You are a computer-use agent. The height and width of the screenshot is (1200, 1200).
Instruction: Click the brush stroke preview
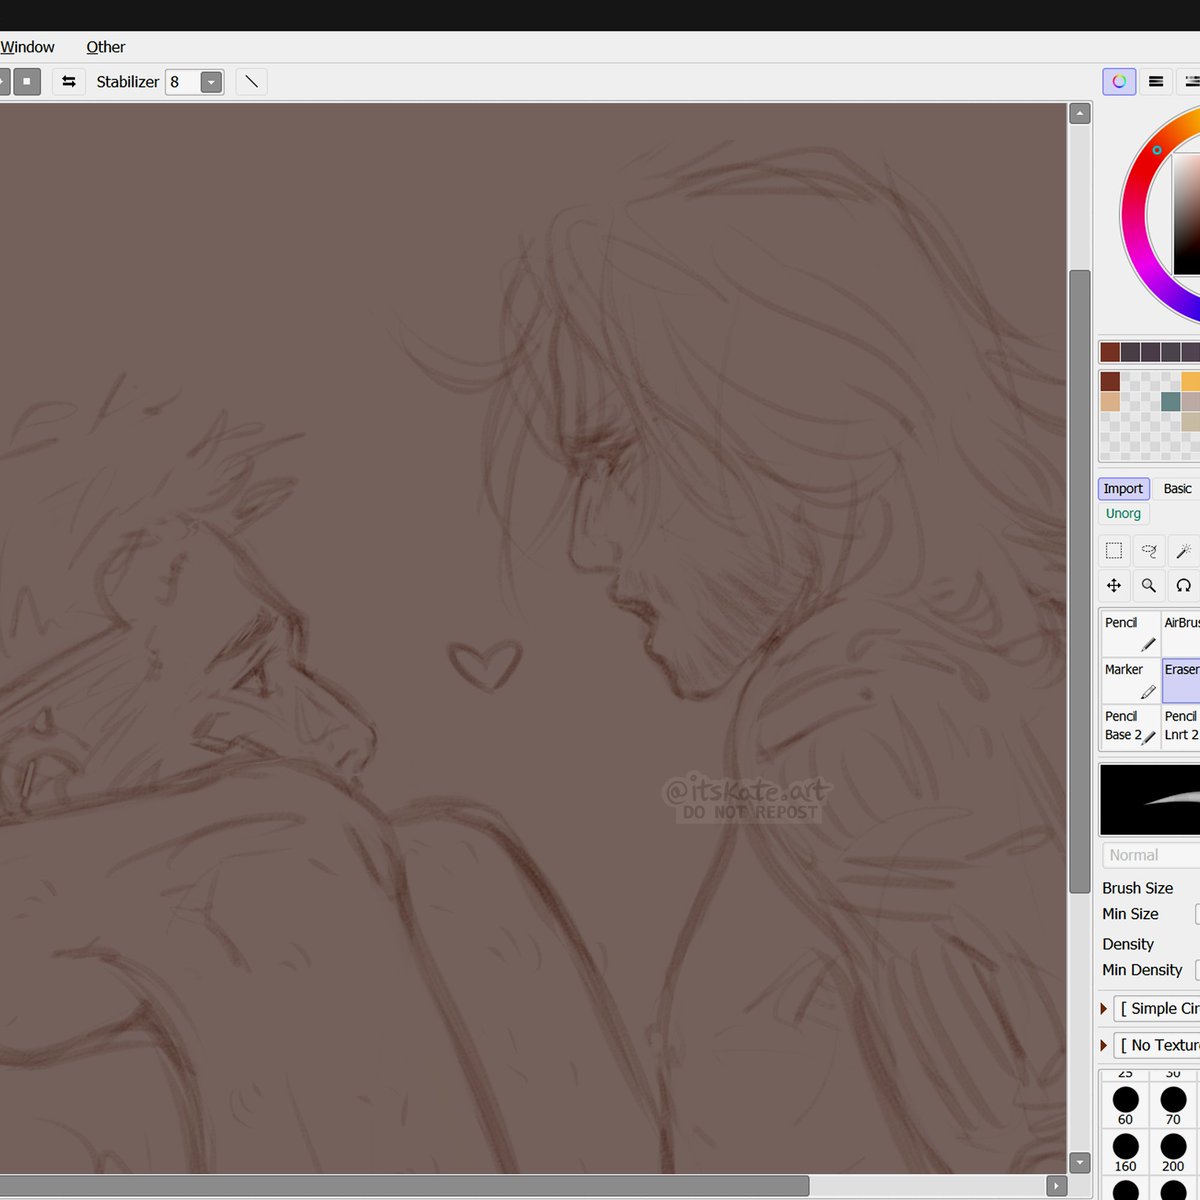coord(1150,800)
